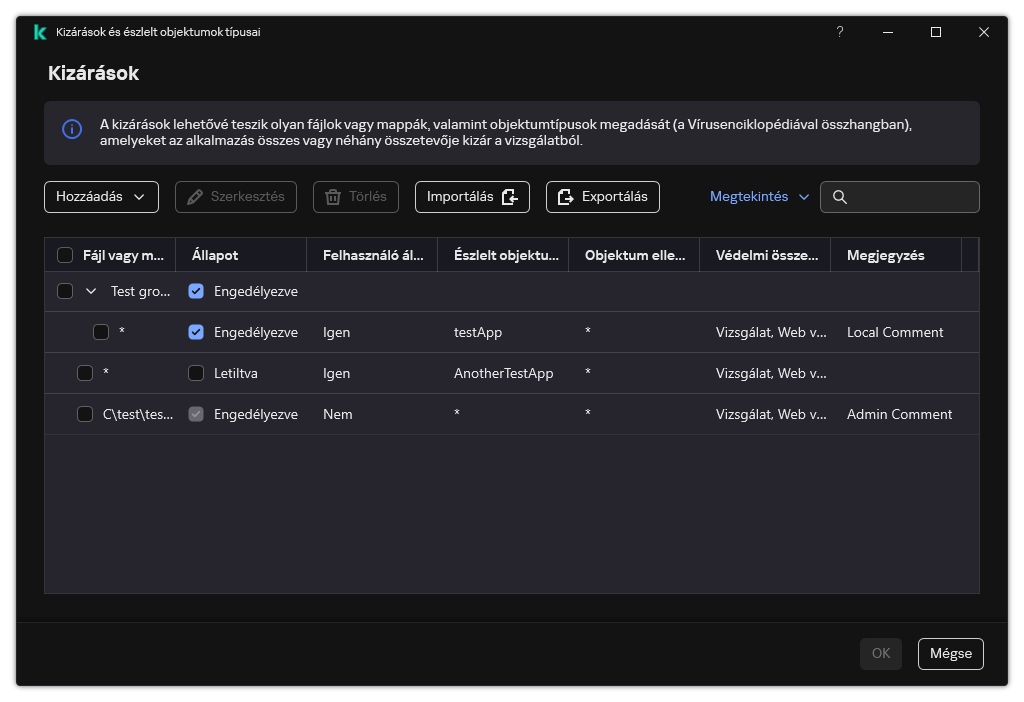Click the pencil icon on Szerkesztés

click(x=195, y=197)
